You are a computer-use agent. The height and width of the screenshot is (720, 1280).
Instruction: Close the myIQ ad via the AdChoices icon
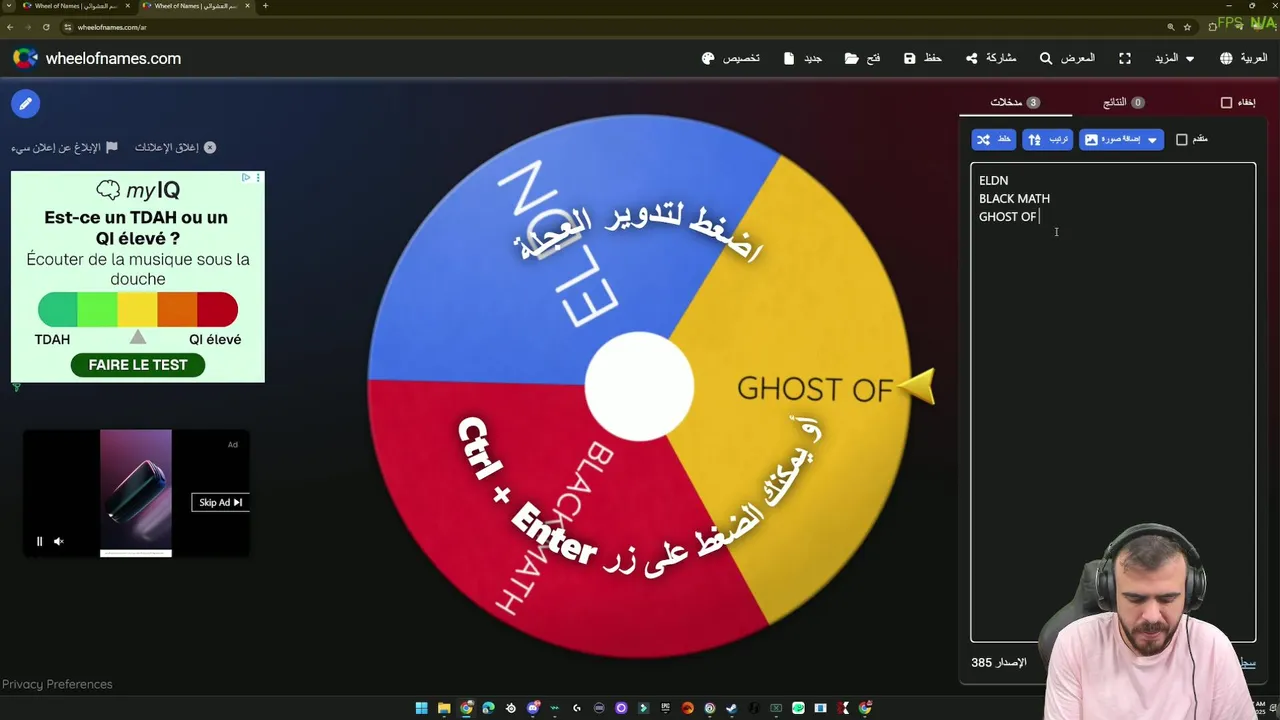246,178
